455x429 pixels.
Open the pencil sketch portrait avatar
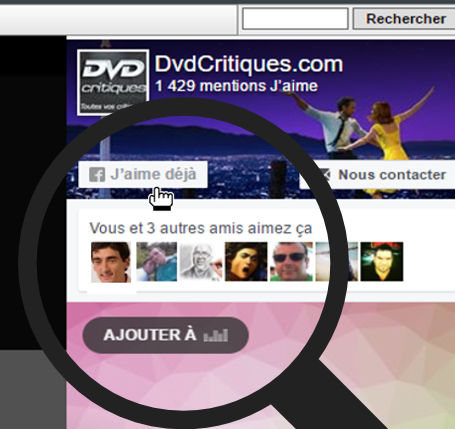(x=201, y=262)
